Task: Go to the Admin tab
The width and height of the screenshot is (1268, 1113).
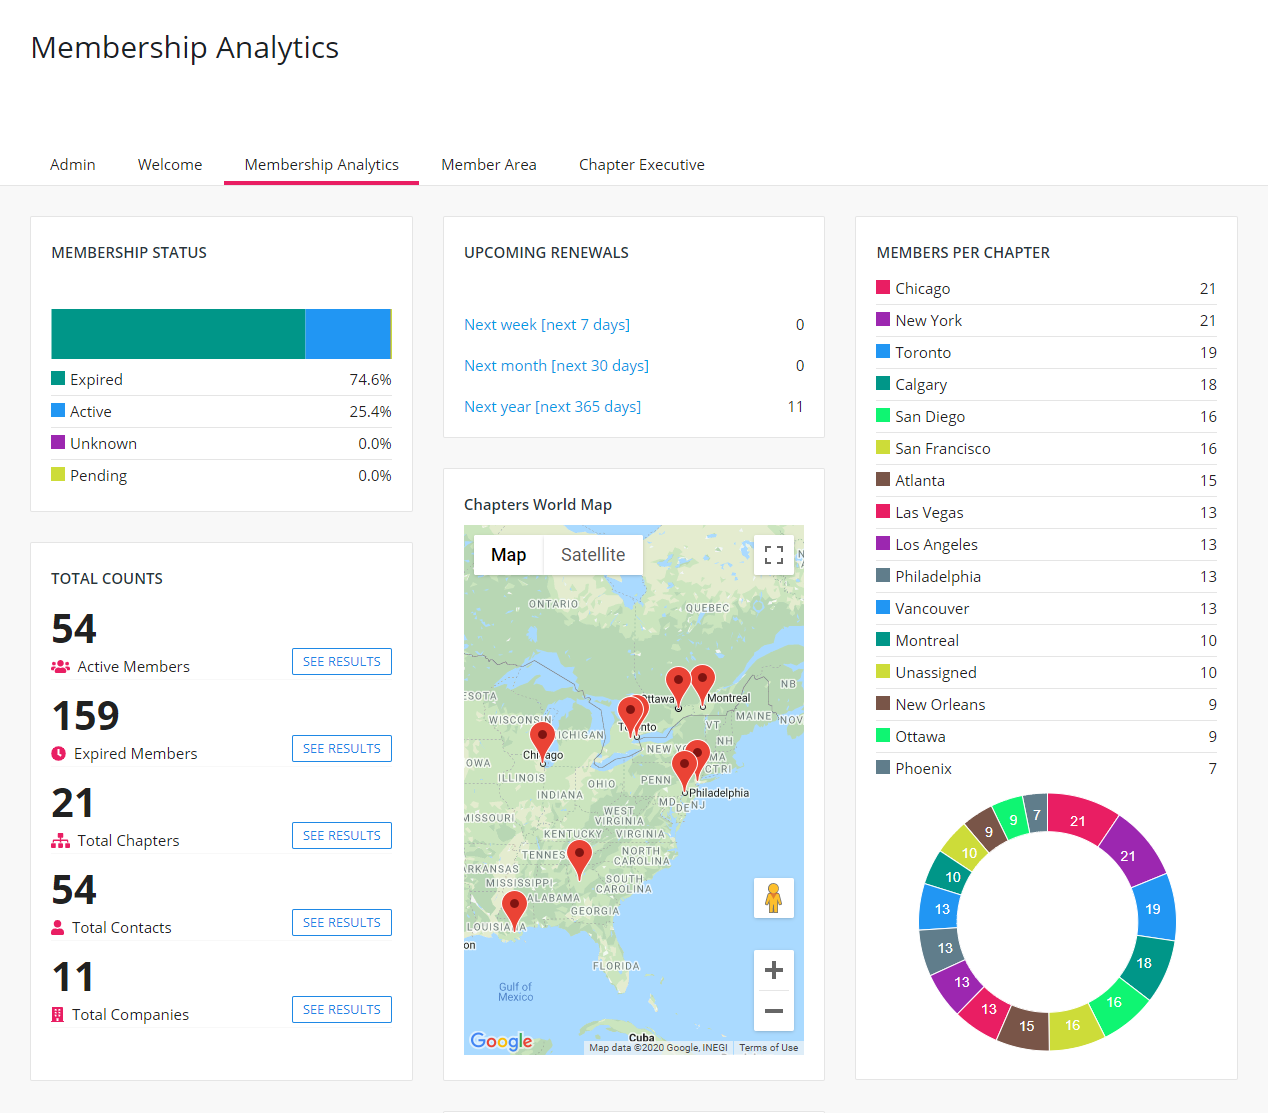Action: 73,165
